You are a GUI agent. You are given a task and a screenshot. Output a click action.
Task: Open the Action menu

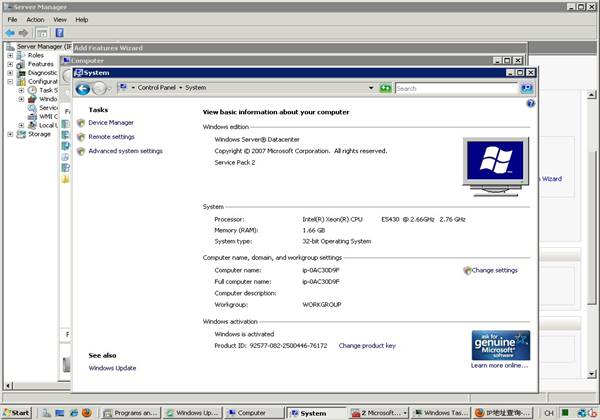coord(35,19)
